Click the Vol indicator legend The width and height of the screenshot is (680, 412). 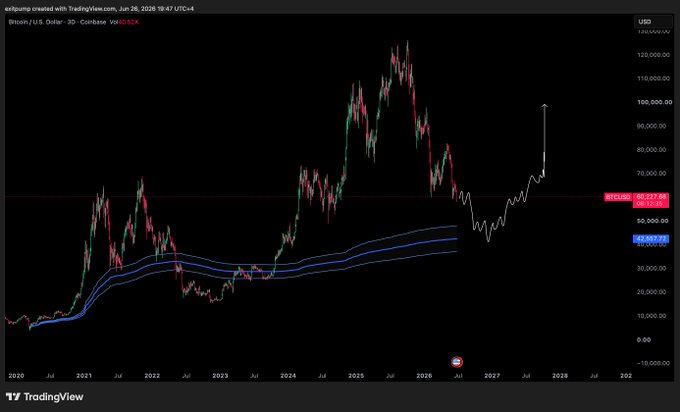(124, 22)
